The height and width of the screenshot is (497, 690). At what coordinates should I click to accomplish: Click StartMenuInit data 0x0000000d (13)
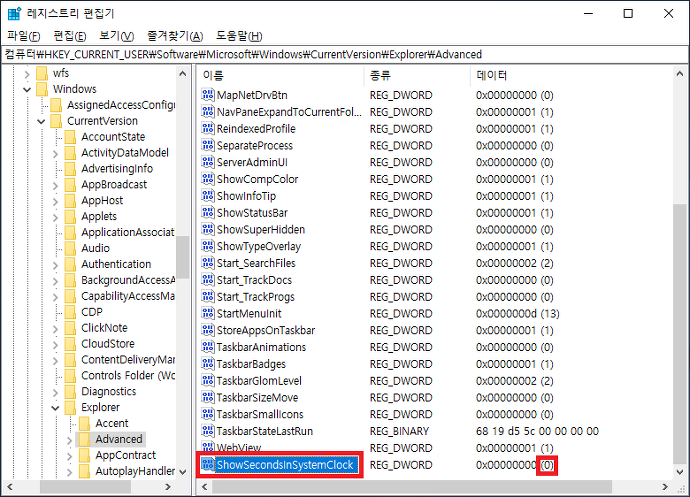518,313
